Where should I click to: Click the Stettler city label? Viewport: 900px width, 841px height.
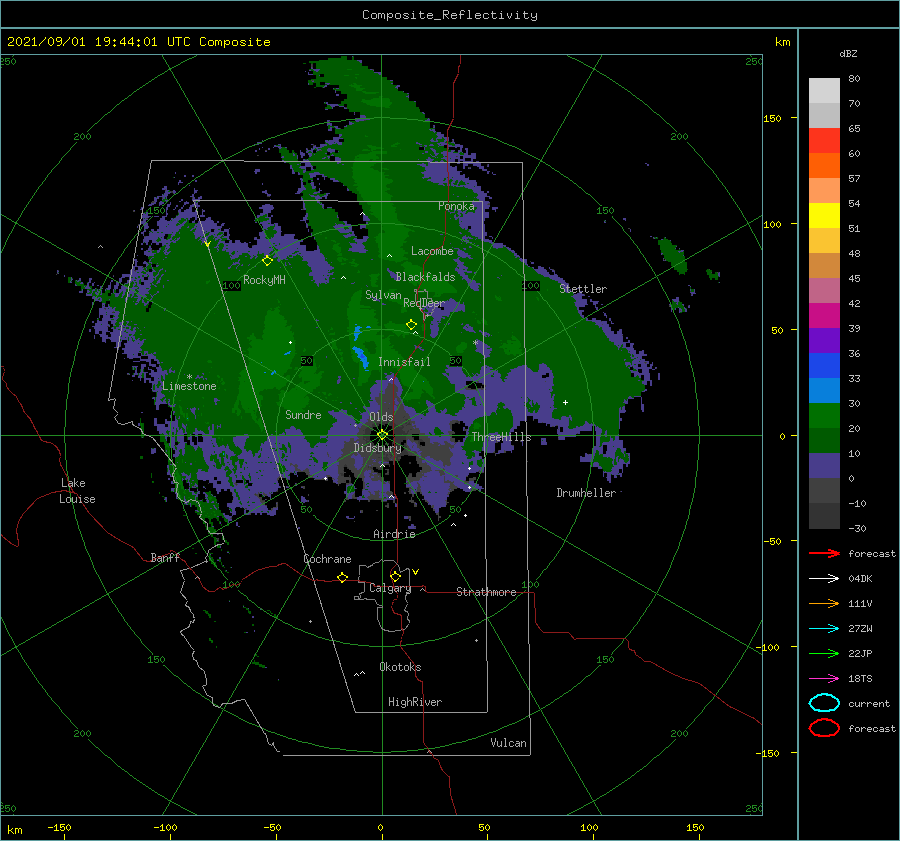point(583,289)
